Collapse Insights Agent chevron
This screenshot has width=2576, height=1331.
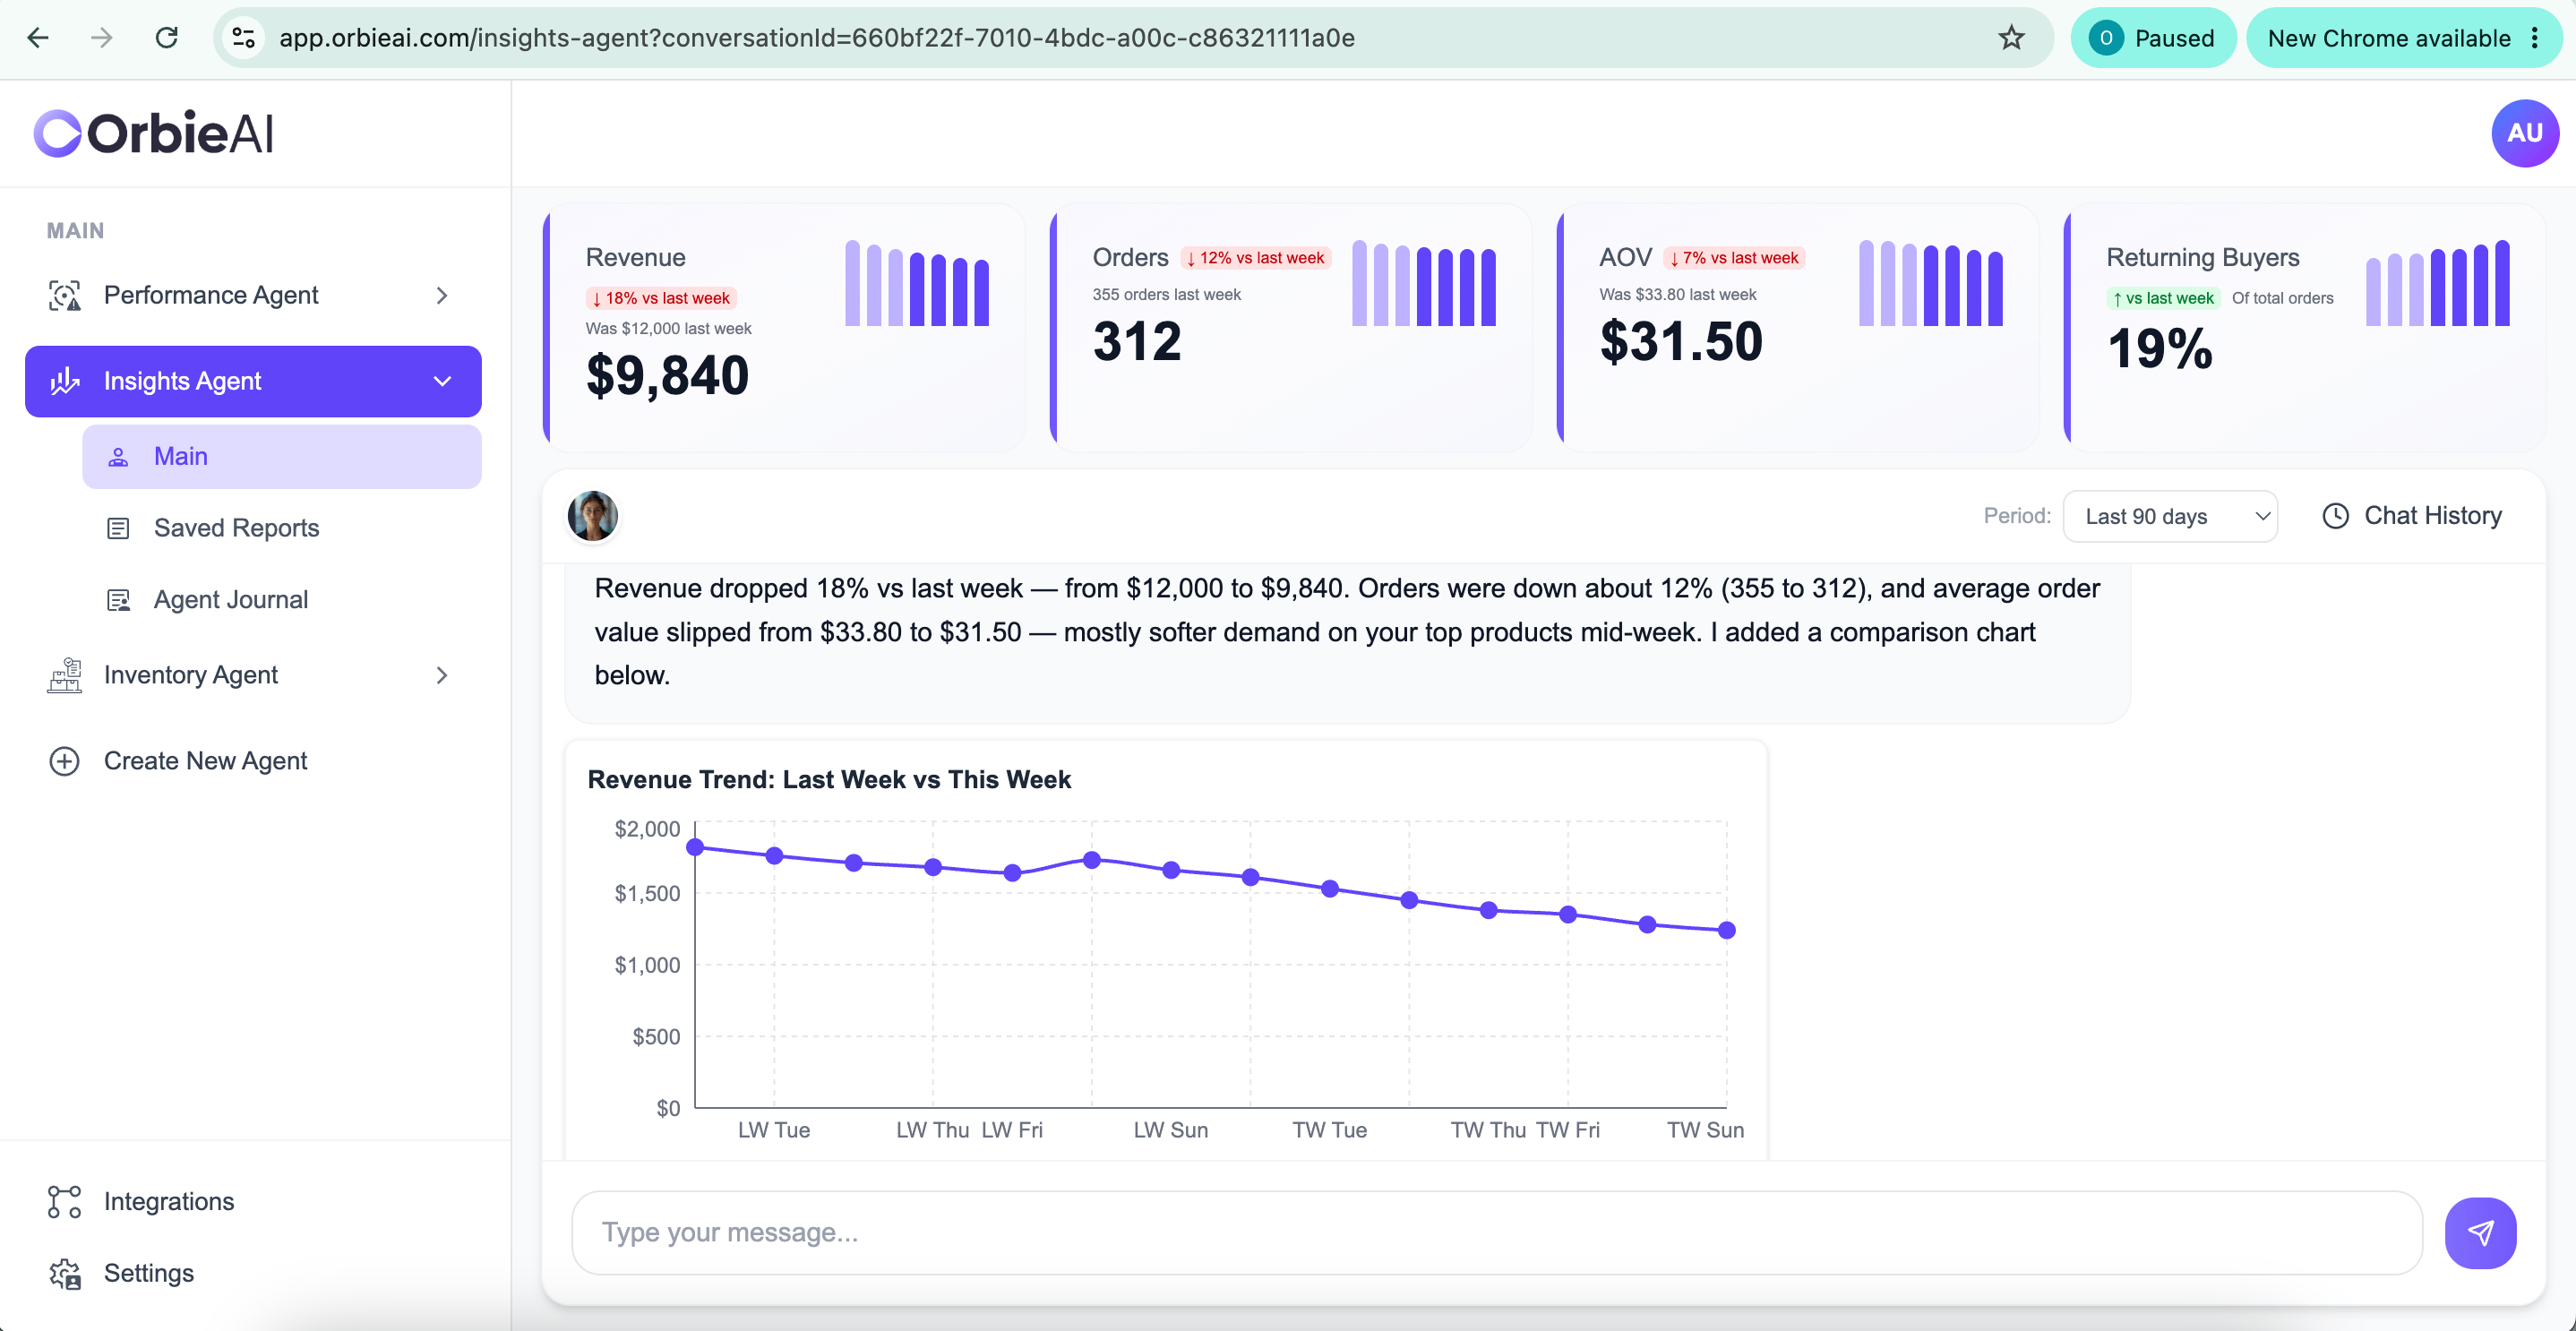click(442, 381)
